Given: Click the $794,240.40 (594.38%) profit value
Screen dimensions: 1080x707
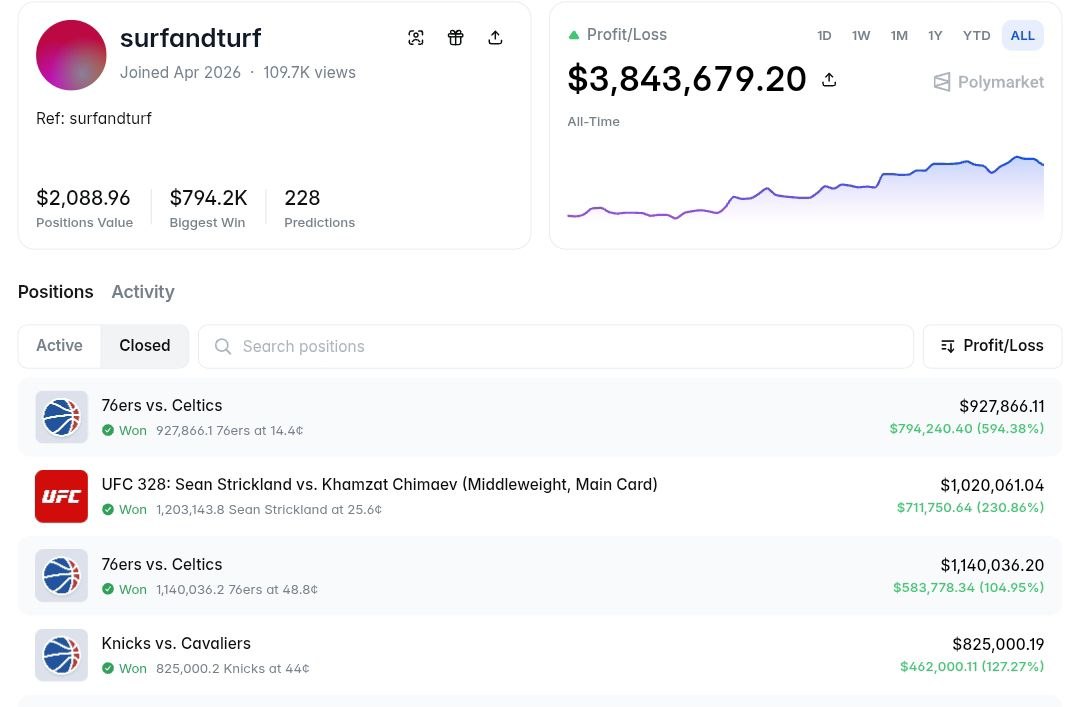Looking at the screenshot, I should click(x=966, y=429).
